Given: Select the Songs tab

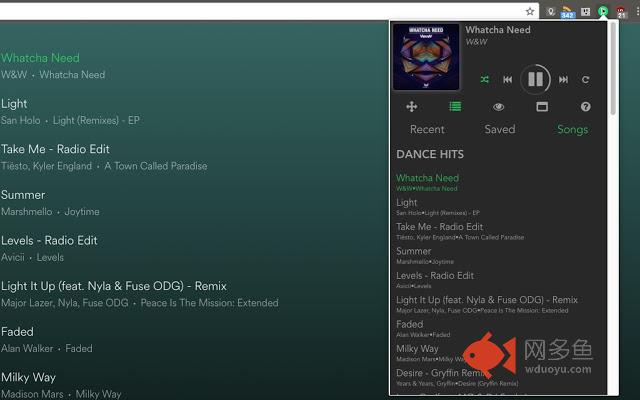Looking at the screenshot, I should point(573,130).
